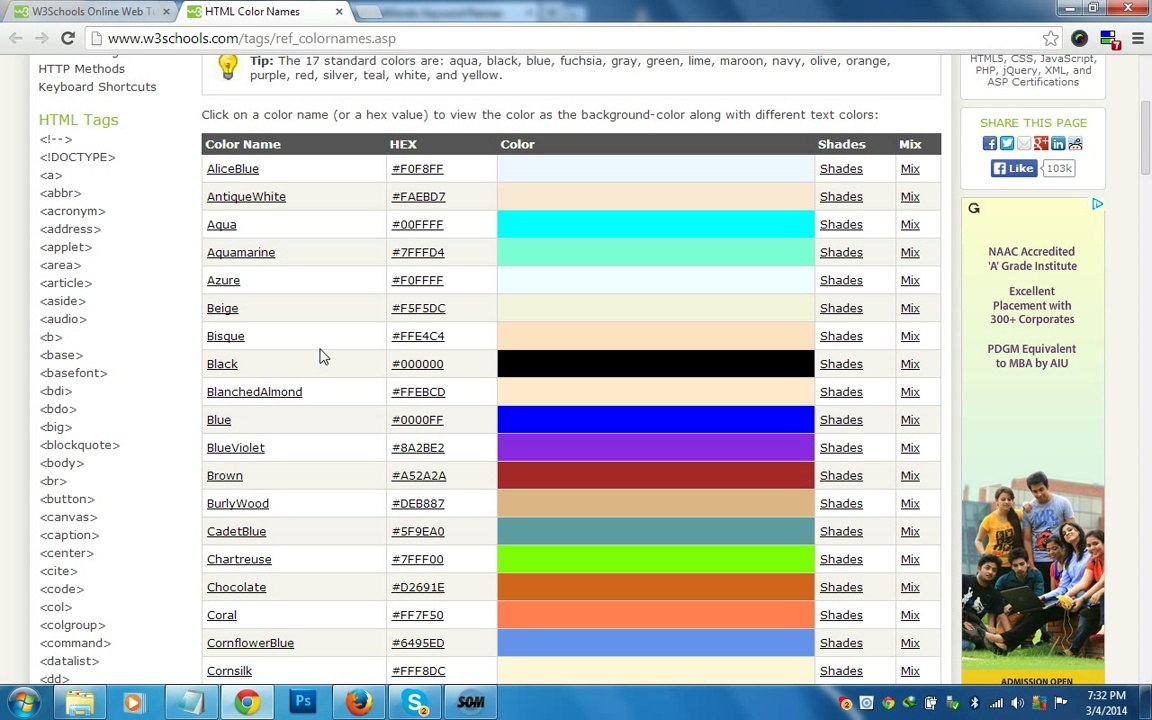
Task: Click the taskbar clock showing 7:32 PM
Action: click(1106, 703)
